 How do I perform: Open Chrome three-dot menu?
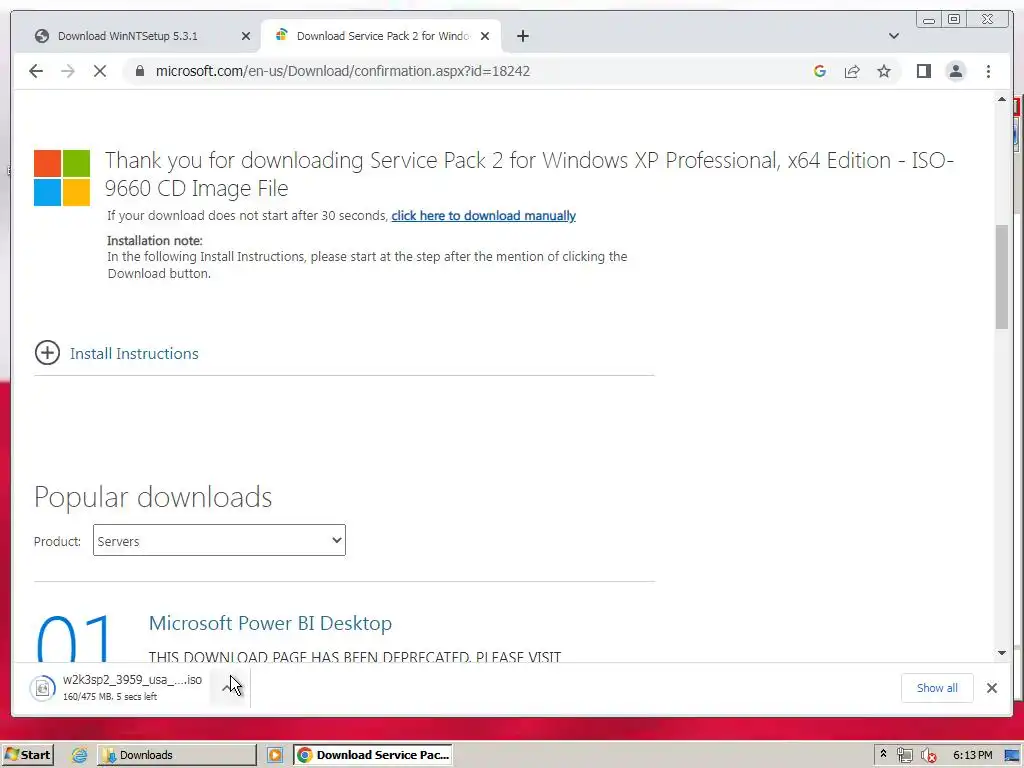(x=988, y=71)
